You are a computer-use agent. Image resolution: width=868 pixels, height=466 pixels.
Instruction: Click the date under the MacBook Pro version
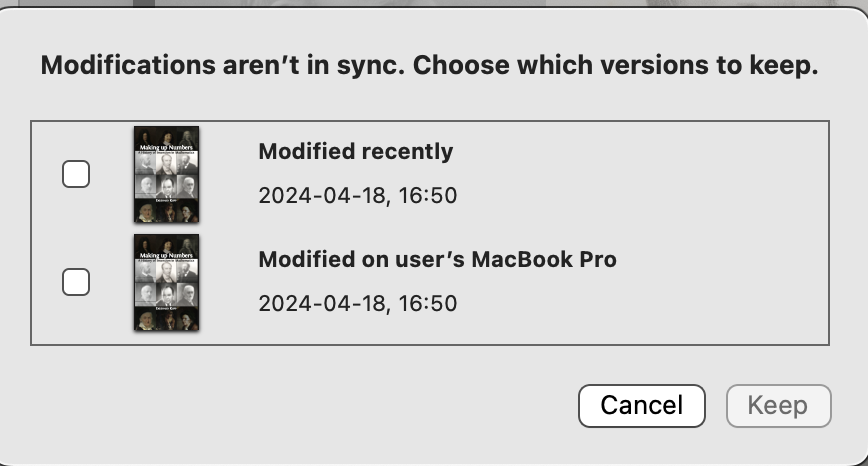pos(357,304)
